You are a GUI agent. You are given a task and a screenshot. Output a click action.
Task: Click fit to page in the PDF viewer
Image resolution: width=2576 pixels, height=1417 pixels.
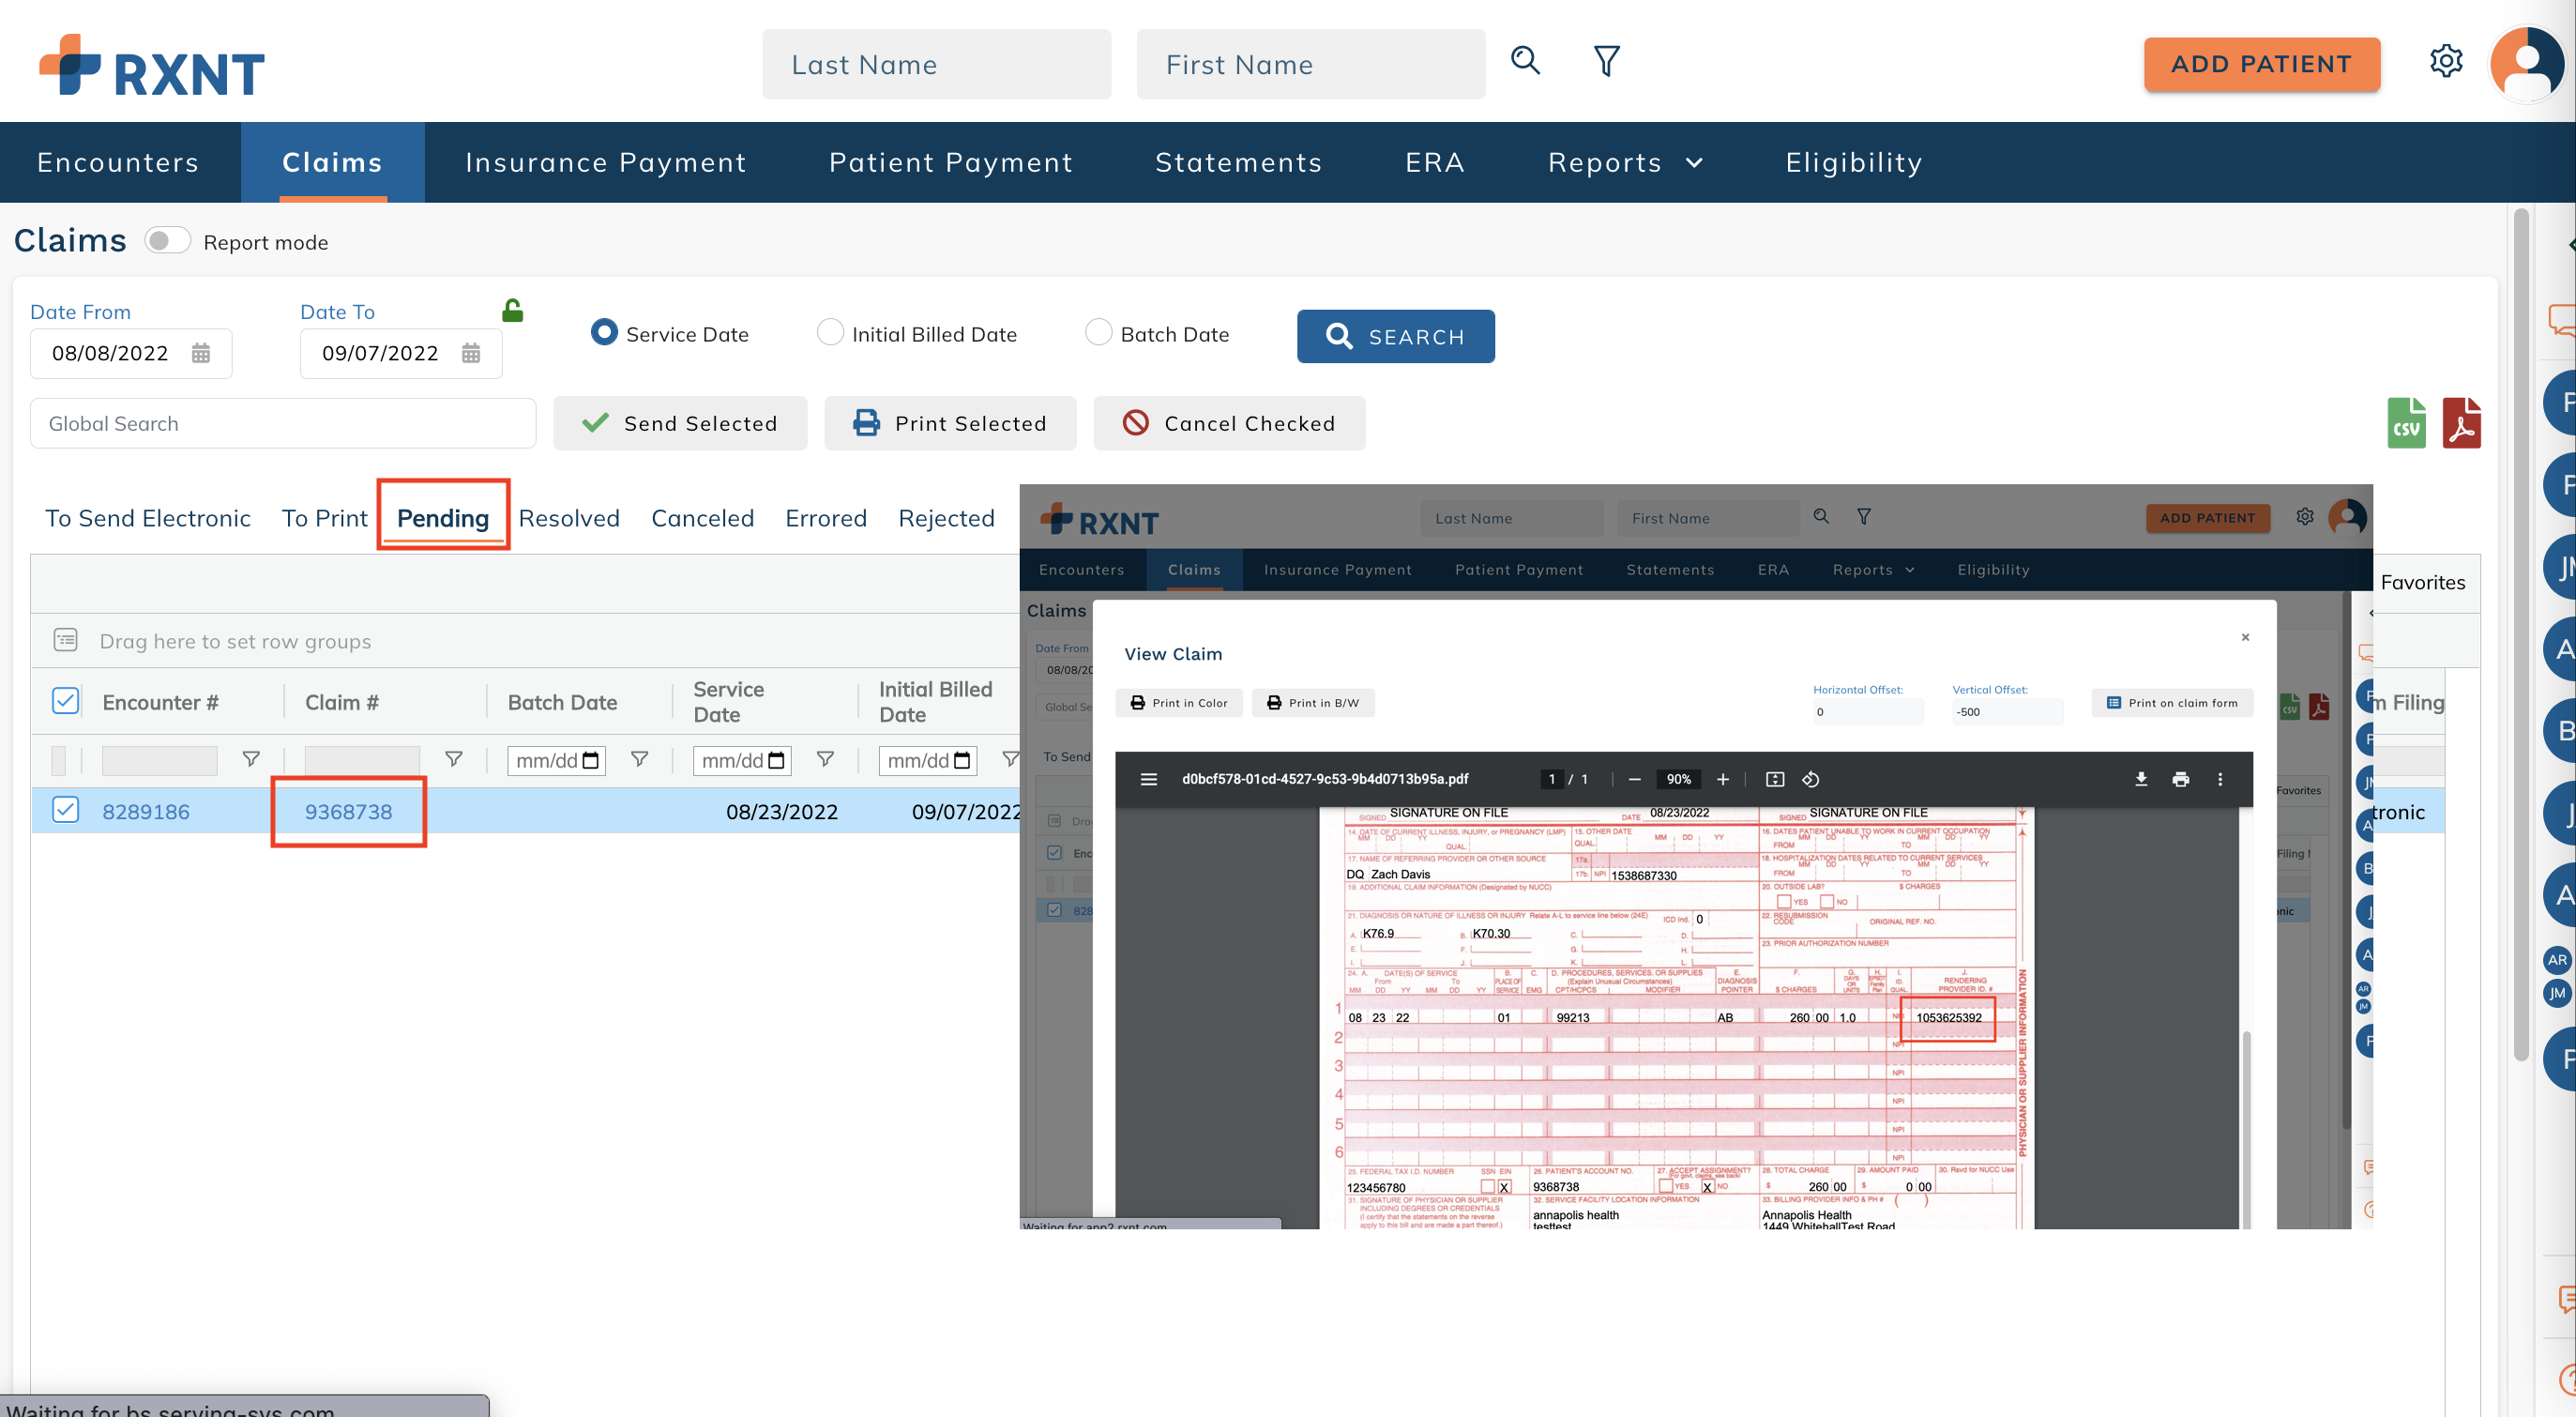[x=1775, y=779]
